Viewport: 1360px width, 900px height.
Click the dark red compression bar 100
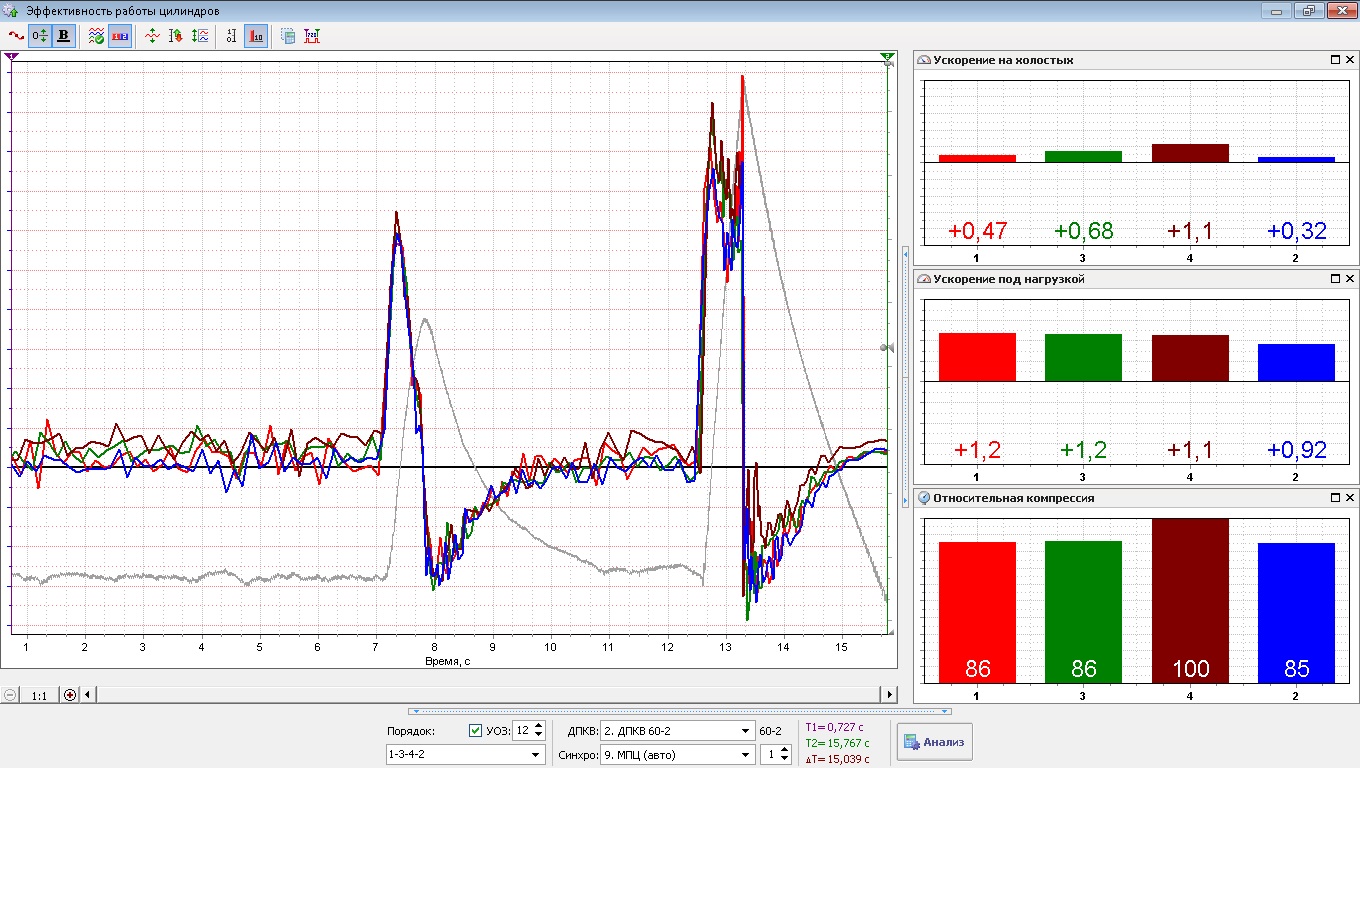[1190, 601]
